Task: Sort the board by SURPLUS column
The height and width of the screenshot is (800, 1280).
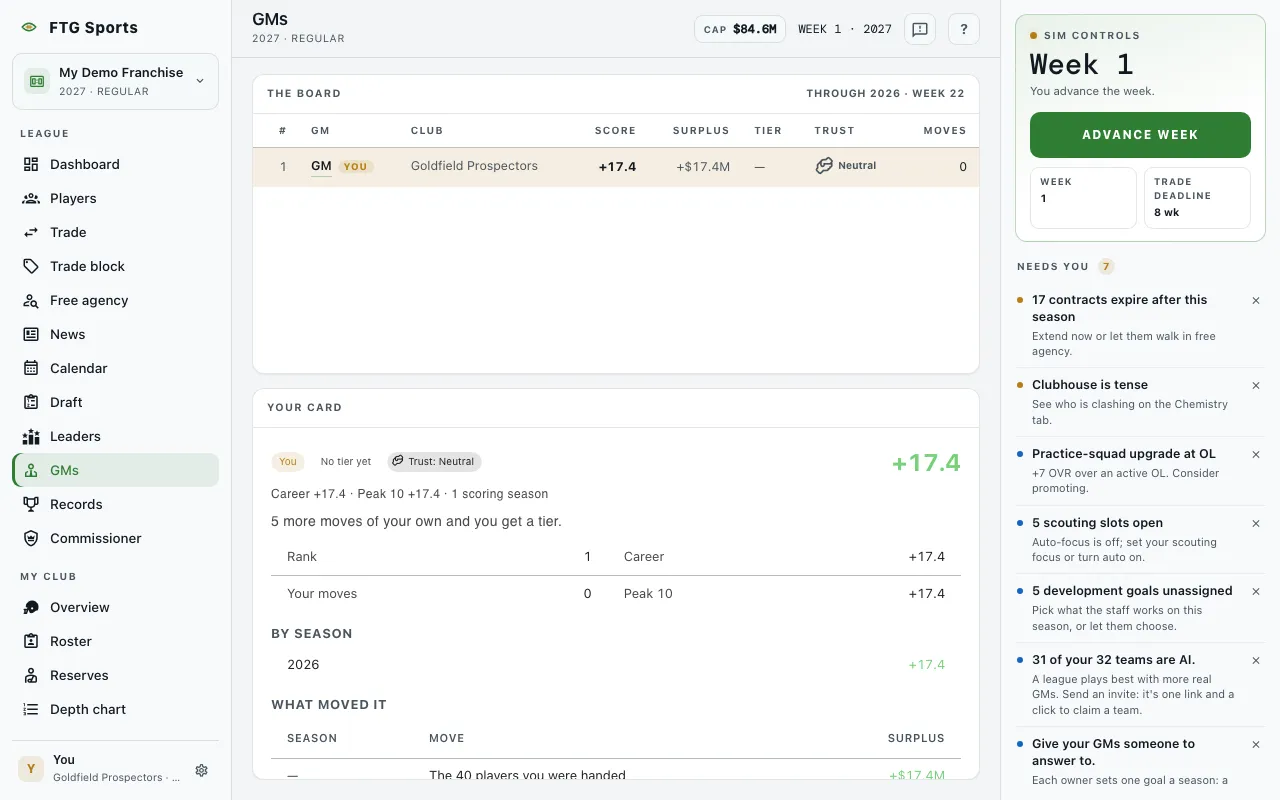Action: coord(701,130)
